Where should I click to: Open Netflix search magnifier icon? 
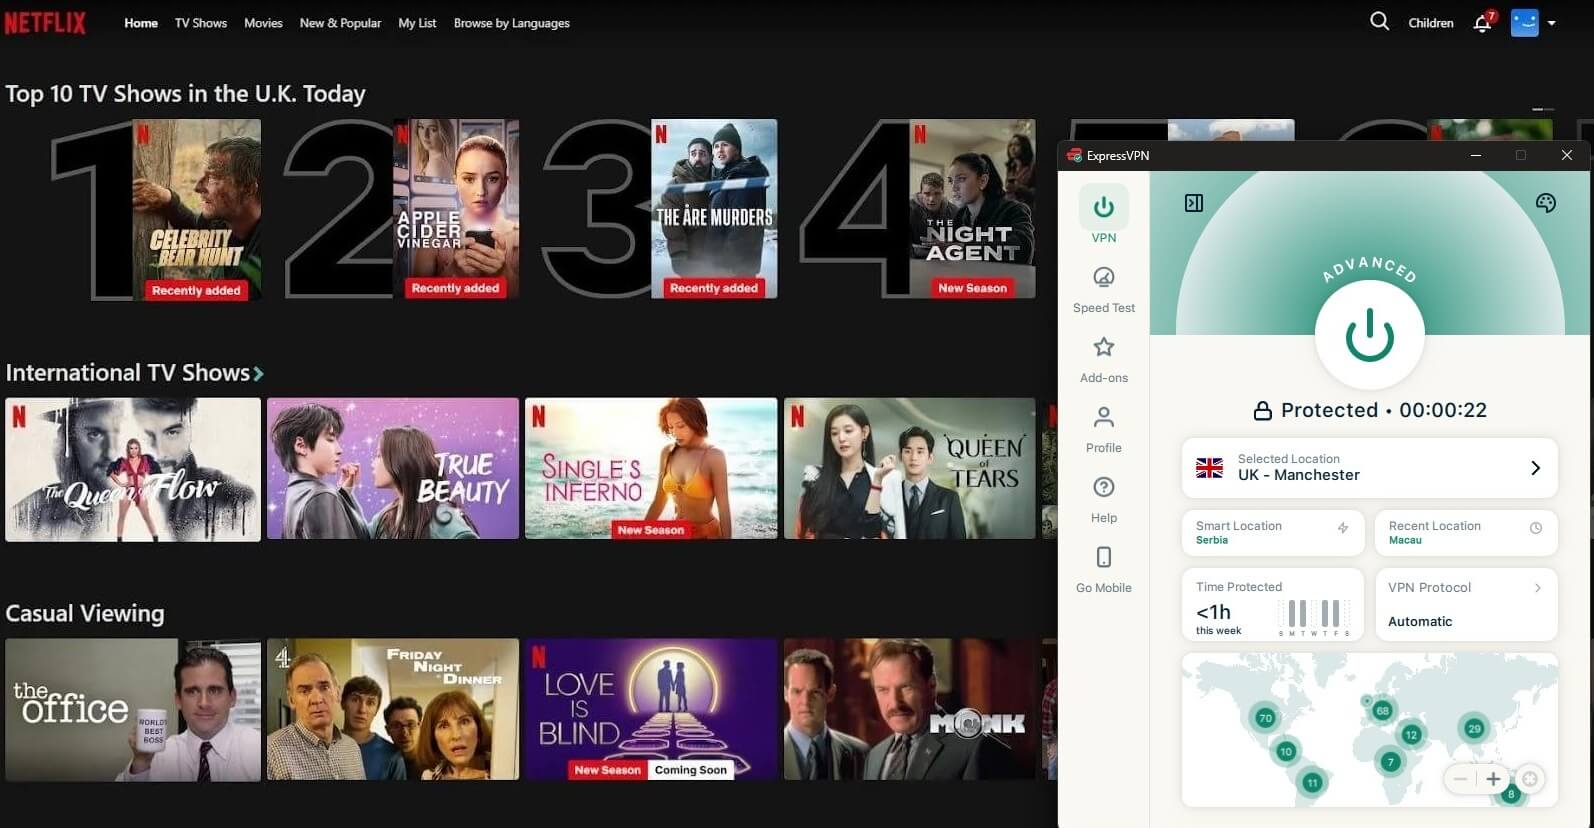pos(1379,21)
